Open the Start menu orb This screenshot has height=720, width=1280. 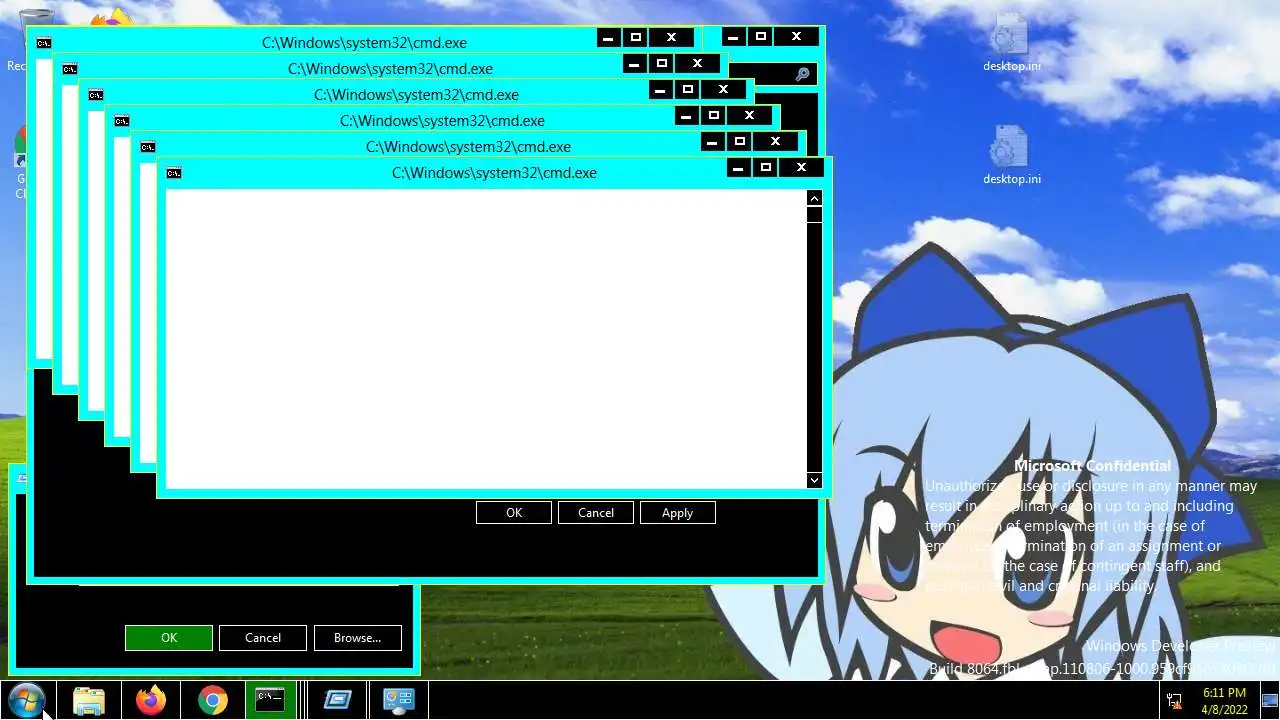click(26, 699)
